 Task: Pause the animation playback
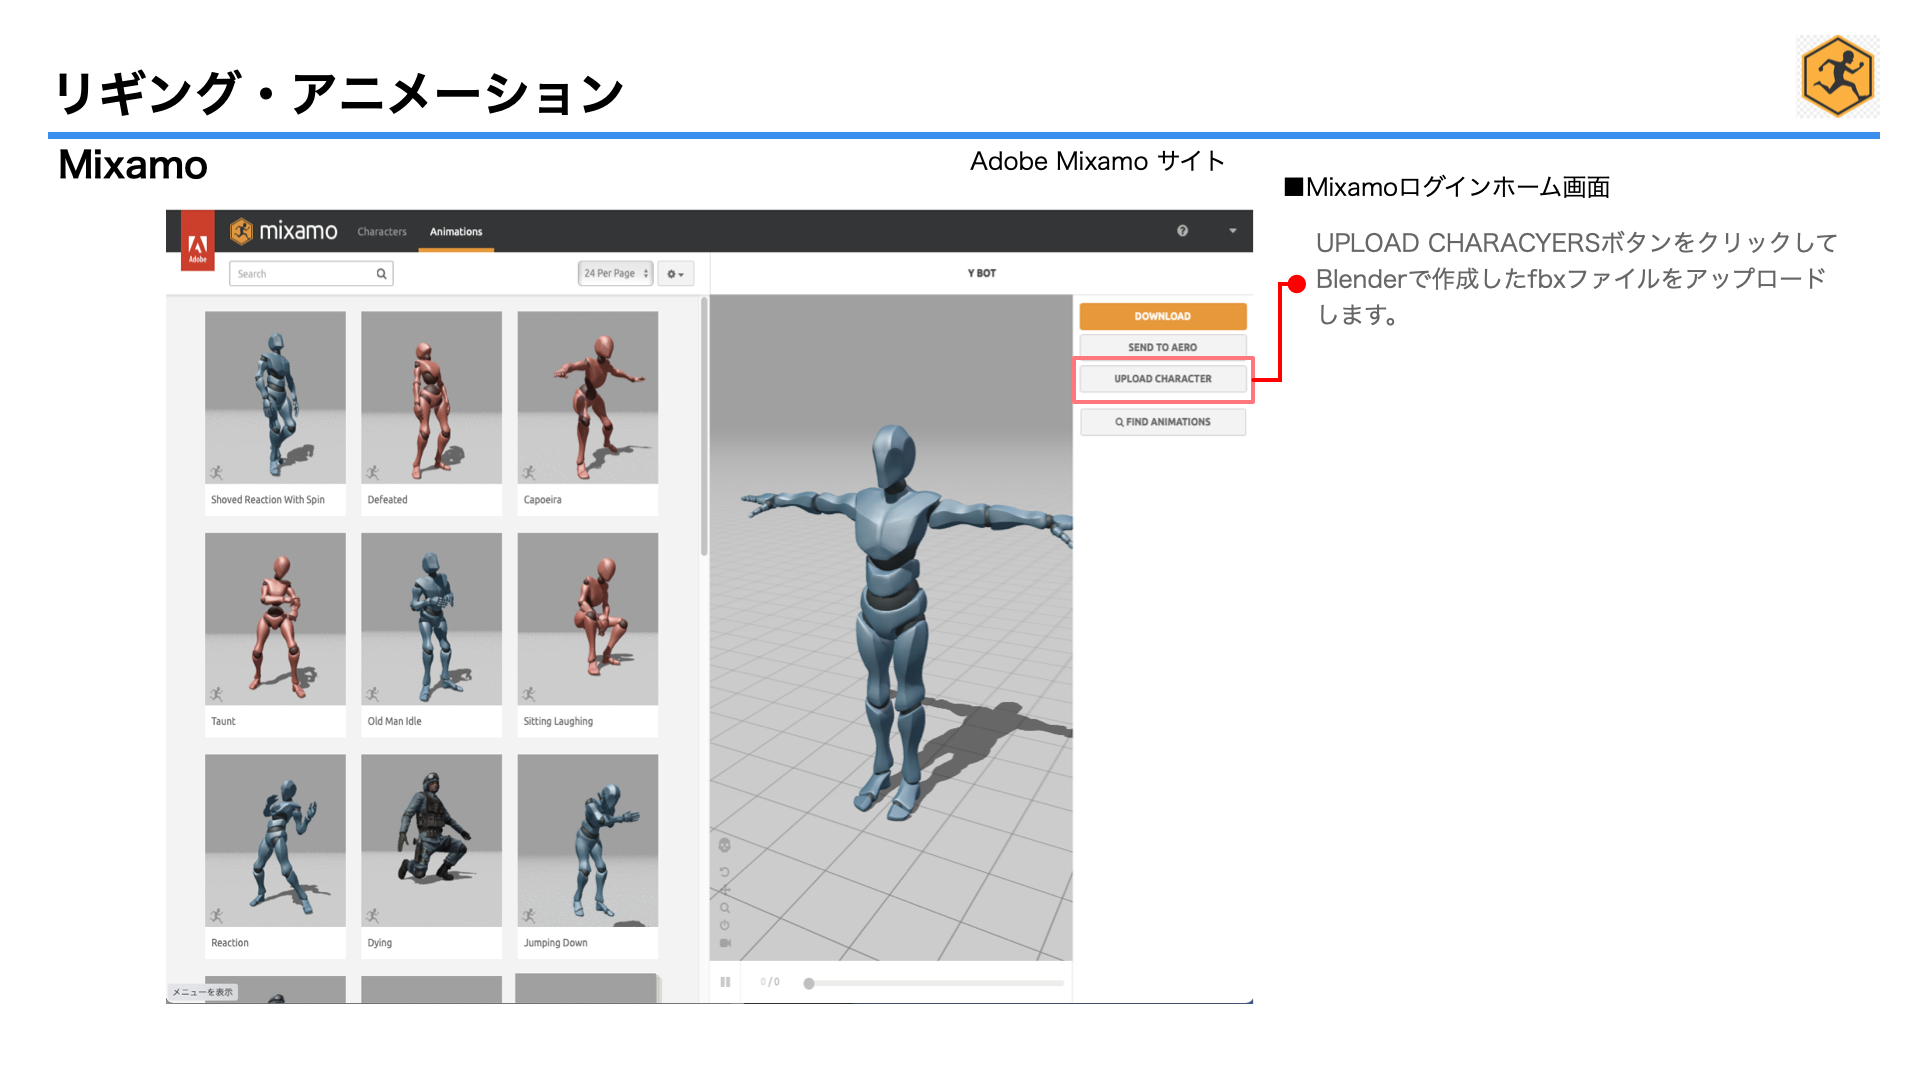725,982
